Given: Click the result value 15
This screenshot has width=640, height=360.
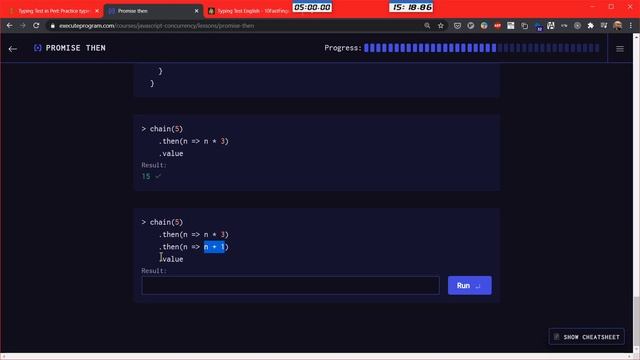Looking at the screenshot, I should (146, 176).
